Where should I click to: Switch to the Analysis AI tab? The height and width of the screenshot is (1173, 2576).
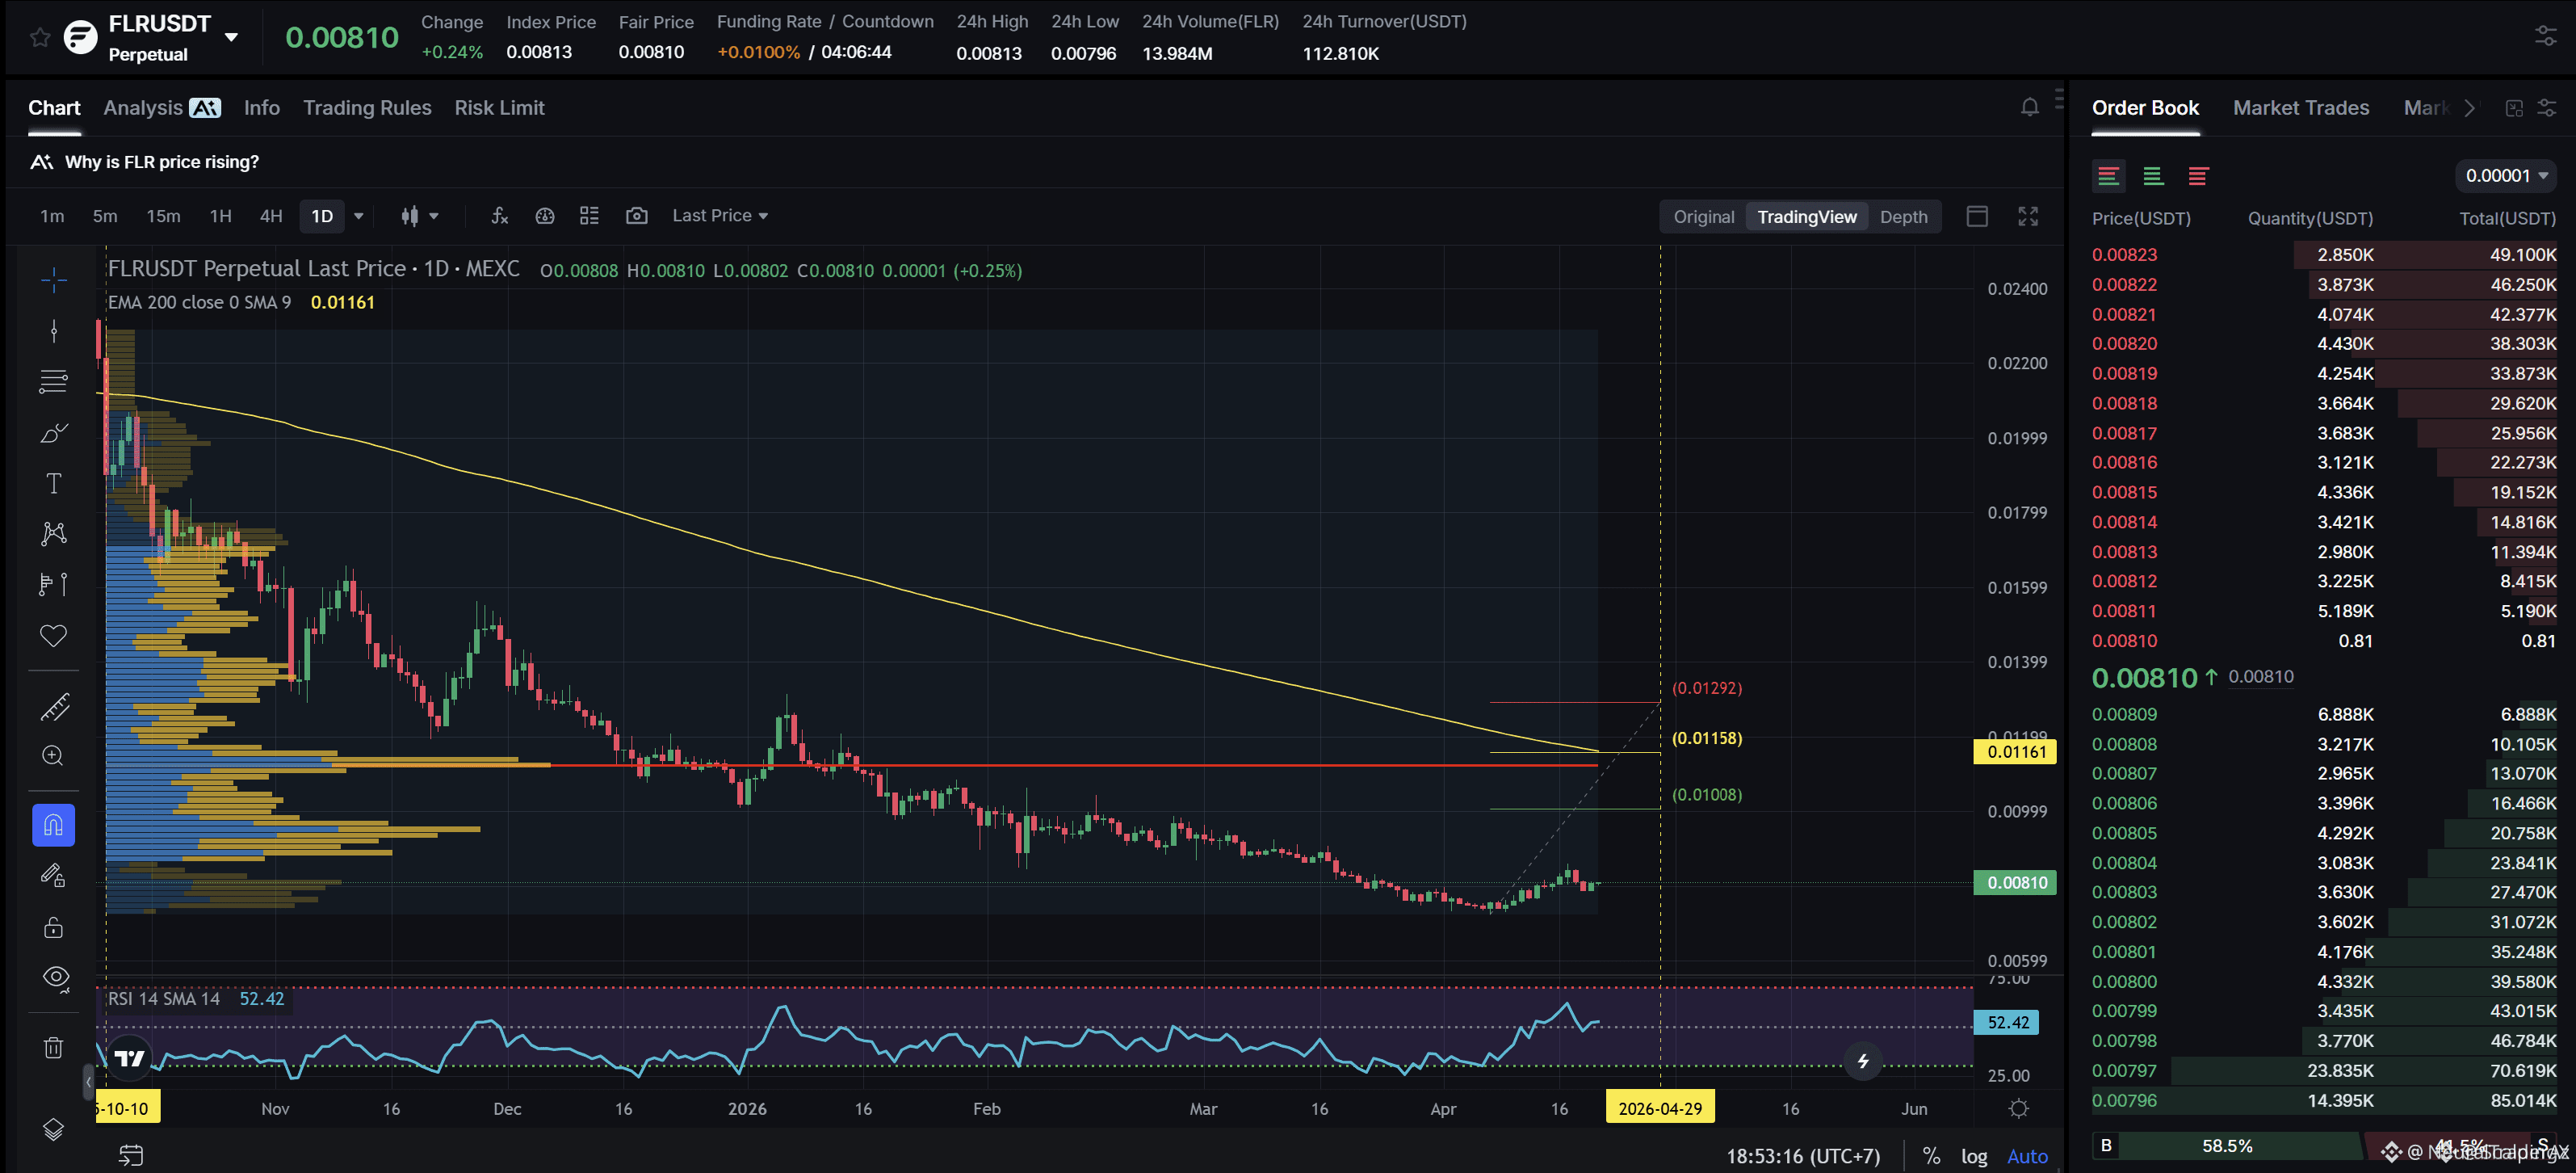tap(161, 107)
